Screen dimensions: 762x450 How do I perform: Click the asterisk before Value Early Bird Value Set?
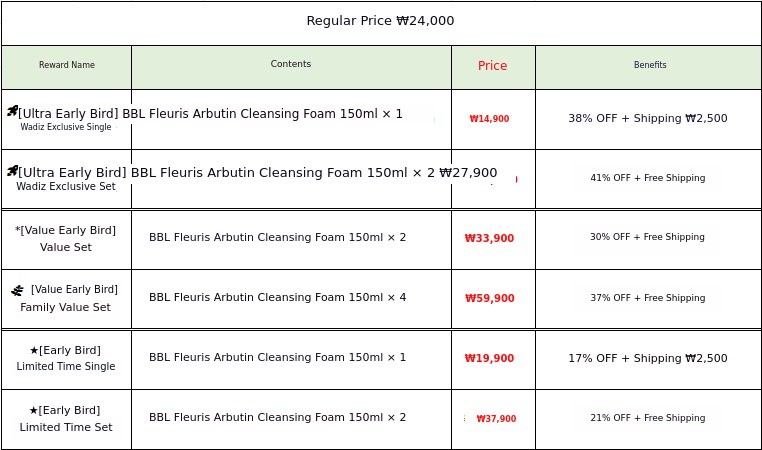18,231
